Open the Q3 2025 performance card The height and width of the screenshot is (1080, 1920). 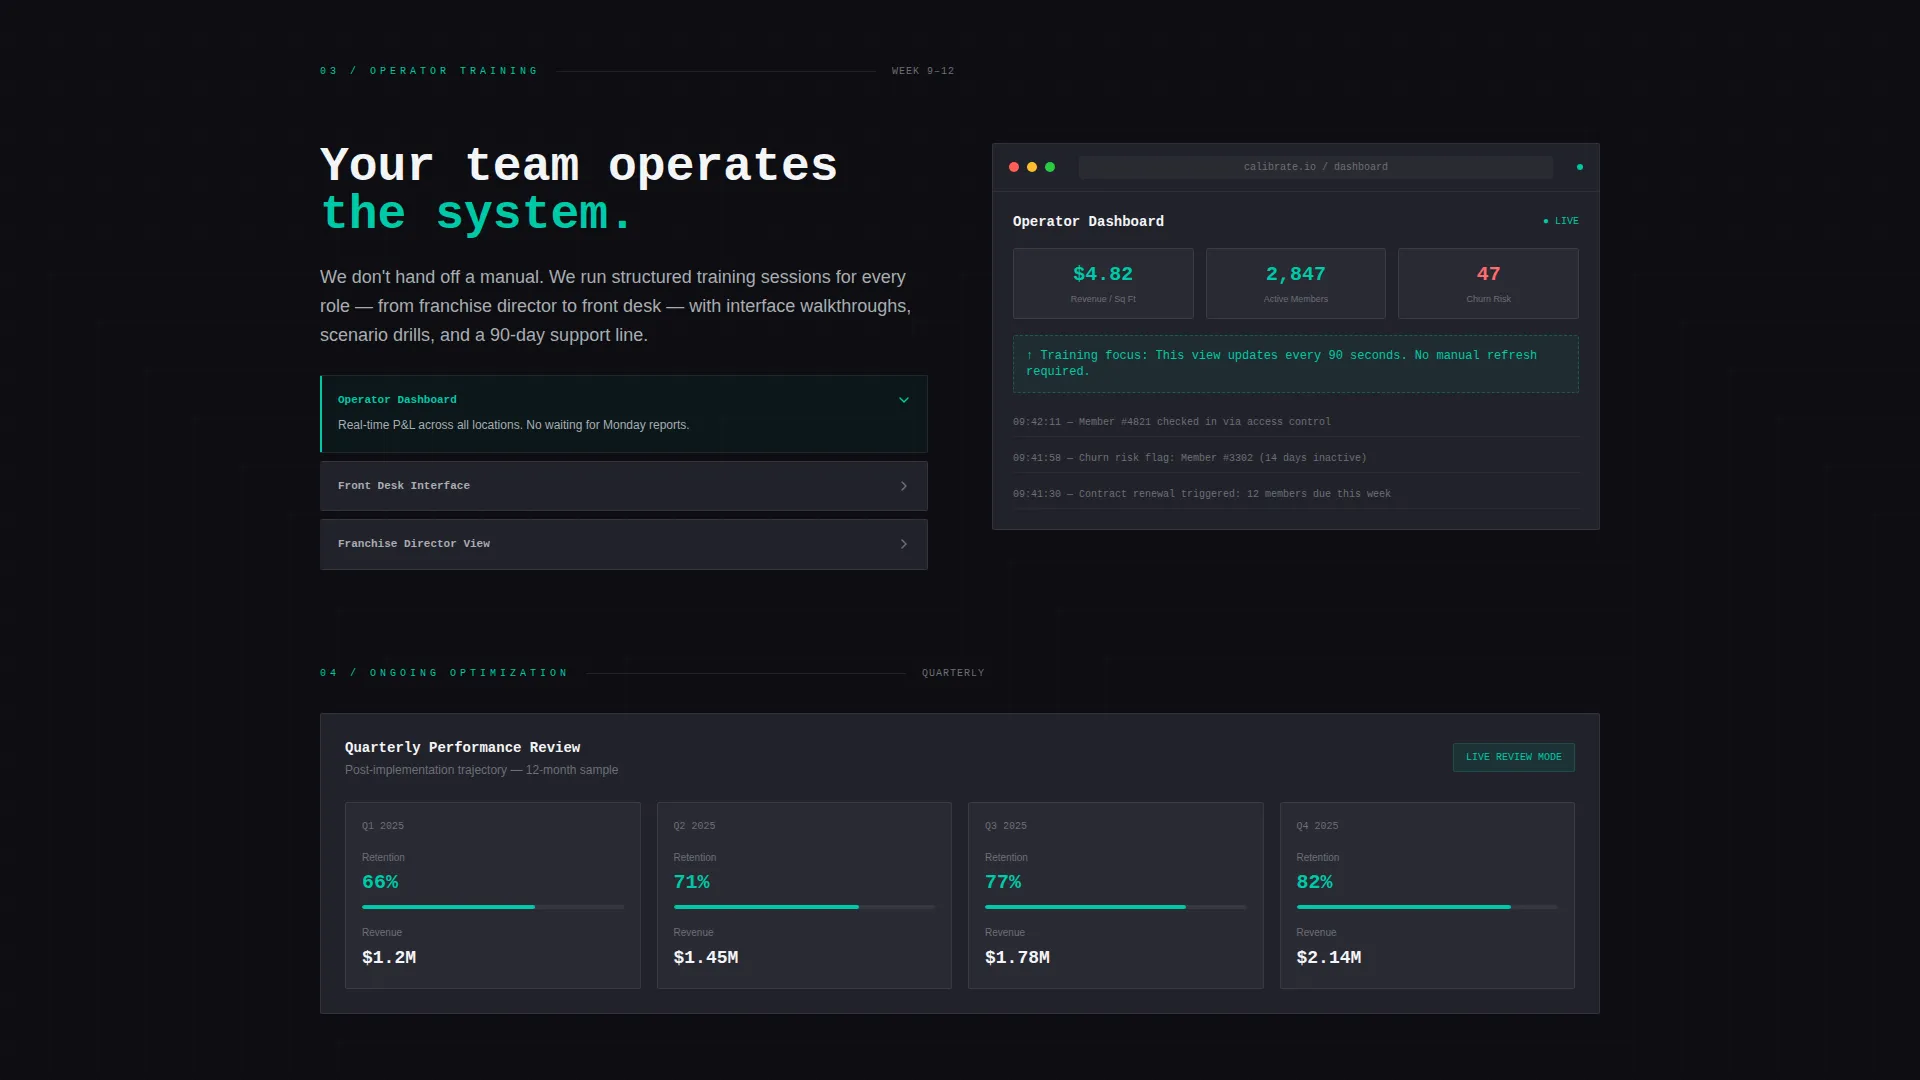pyautogui.click(x=1116, y=895)
